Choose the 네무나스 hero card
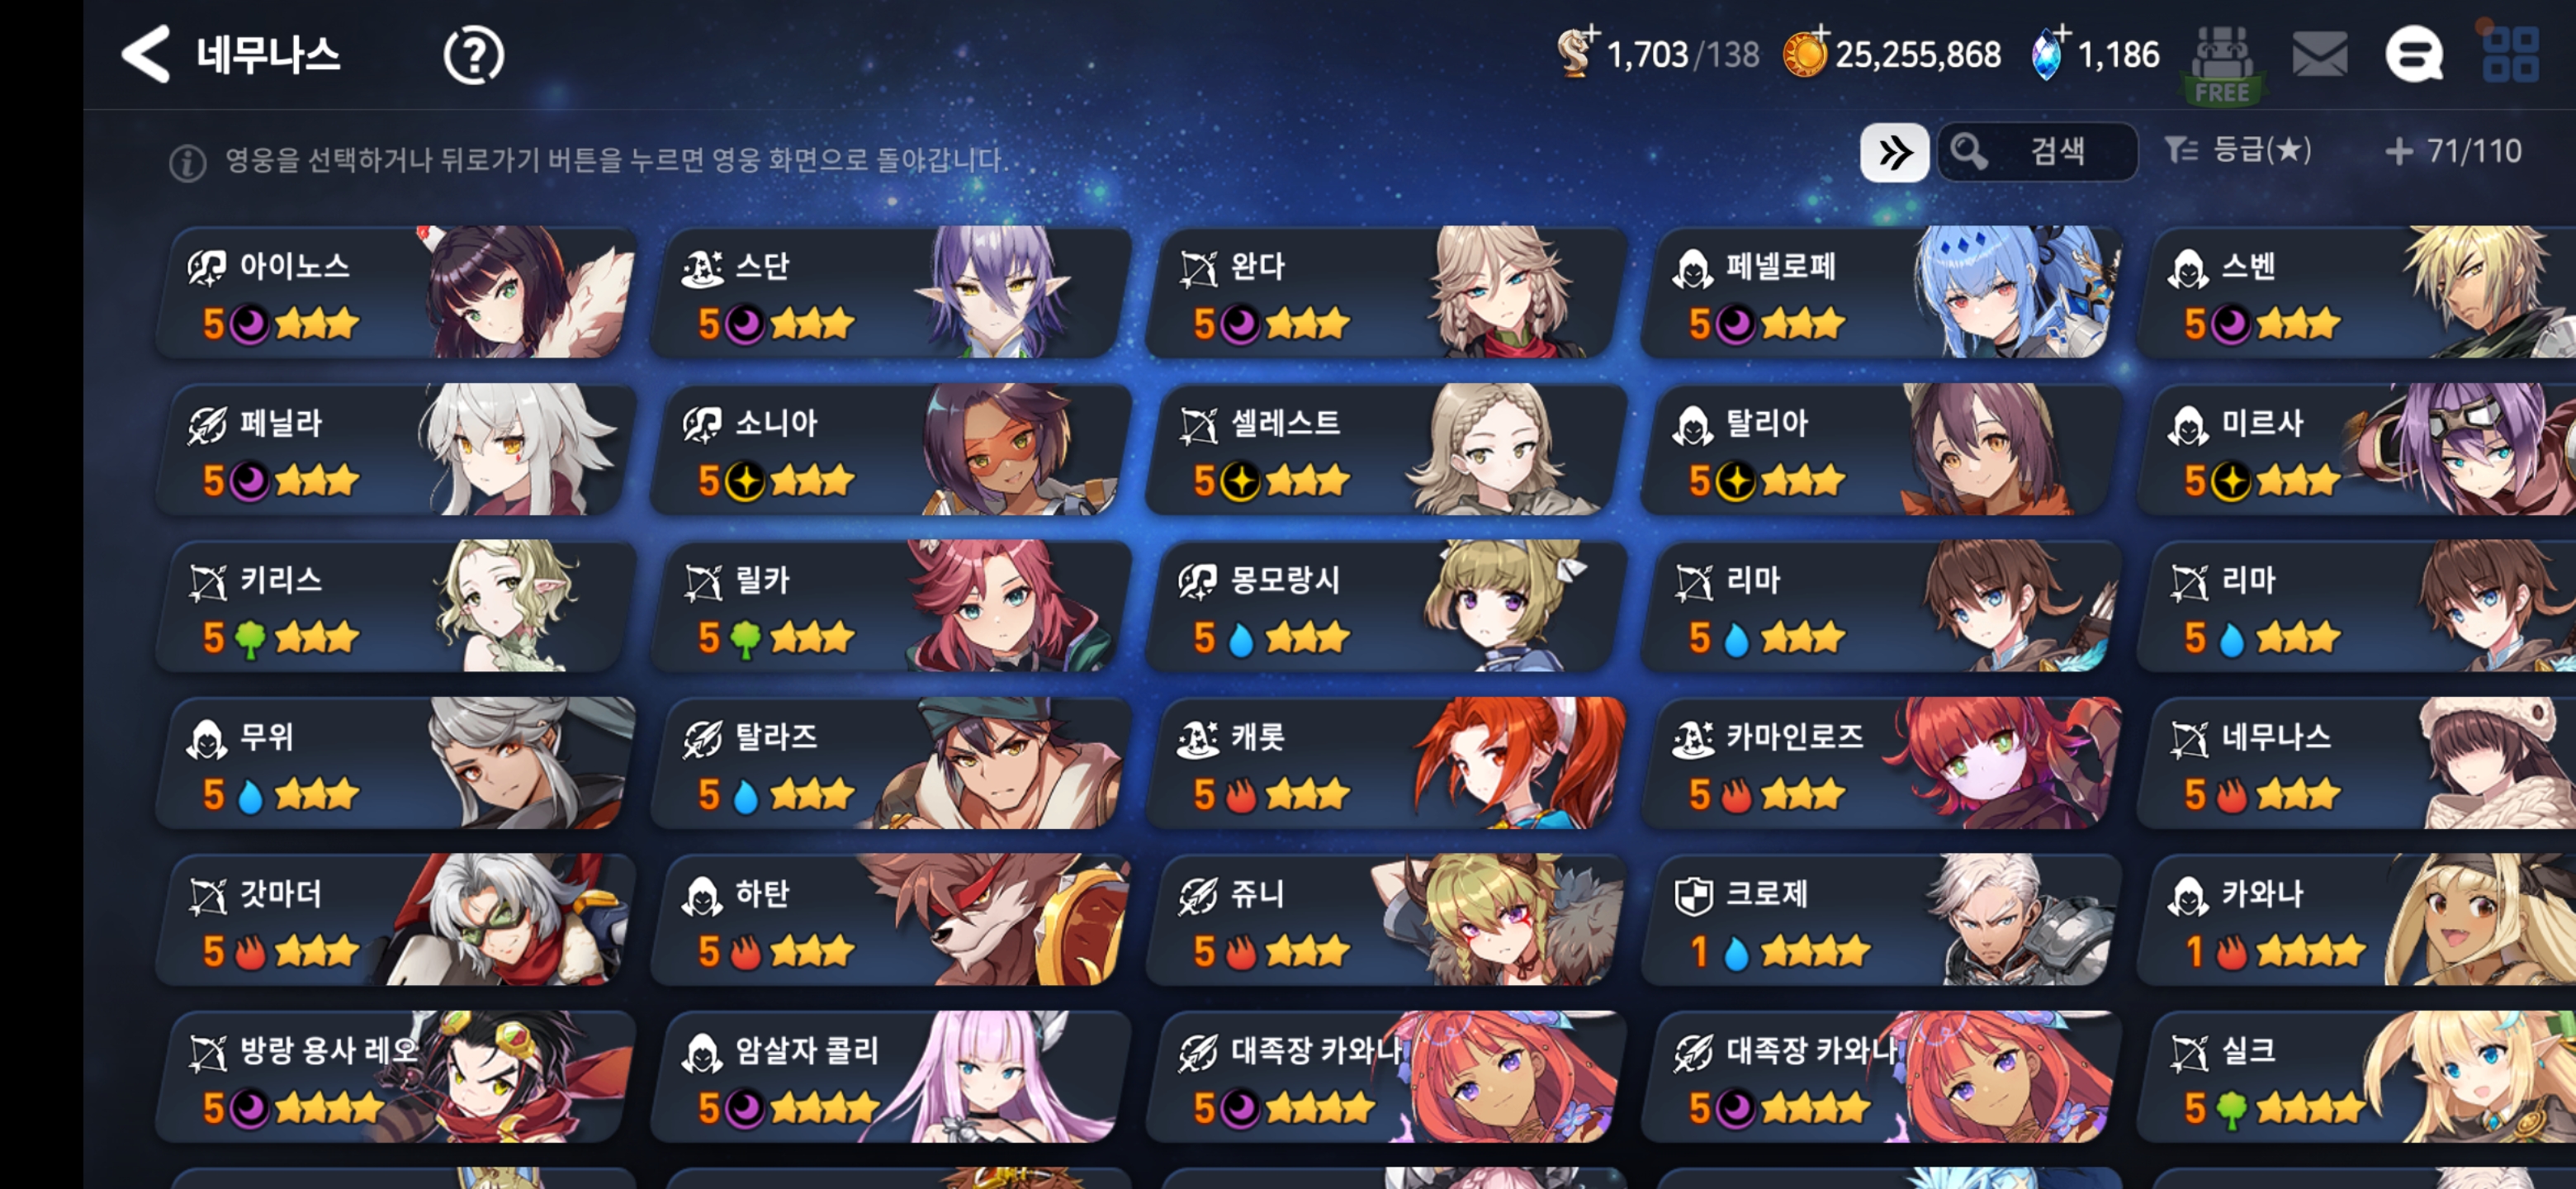Screen dimensions: 2576x1189 2356,763
